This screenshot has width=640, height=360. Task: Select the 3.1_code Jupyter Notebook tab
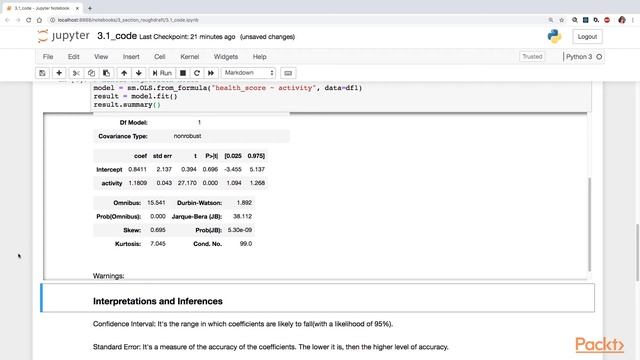pos(41,8)
